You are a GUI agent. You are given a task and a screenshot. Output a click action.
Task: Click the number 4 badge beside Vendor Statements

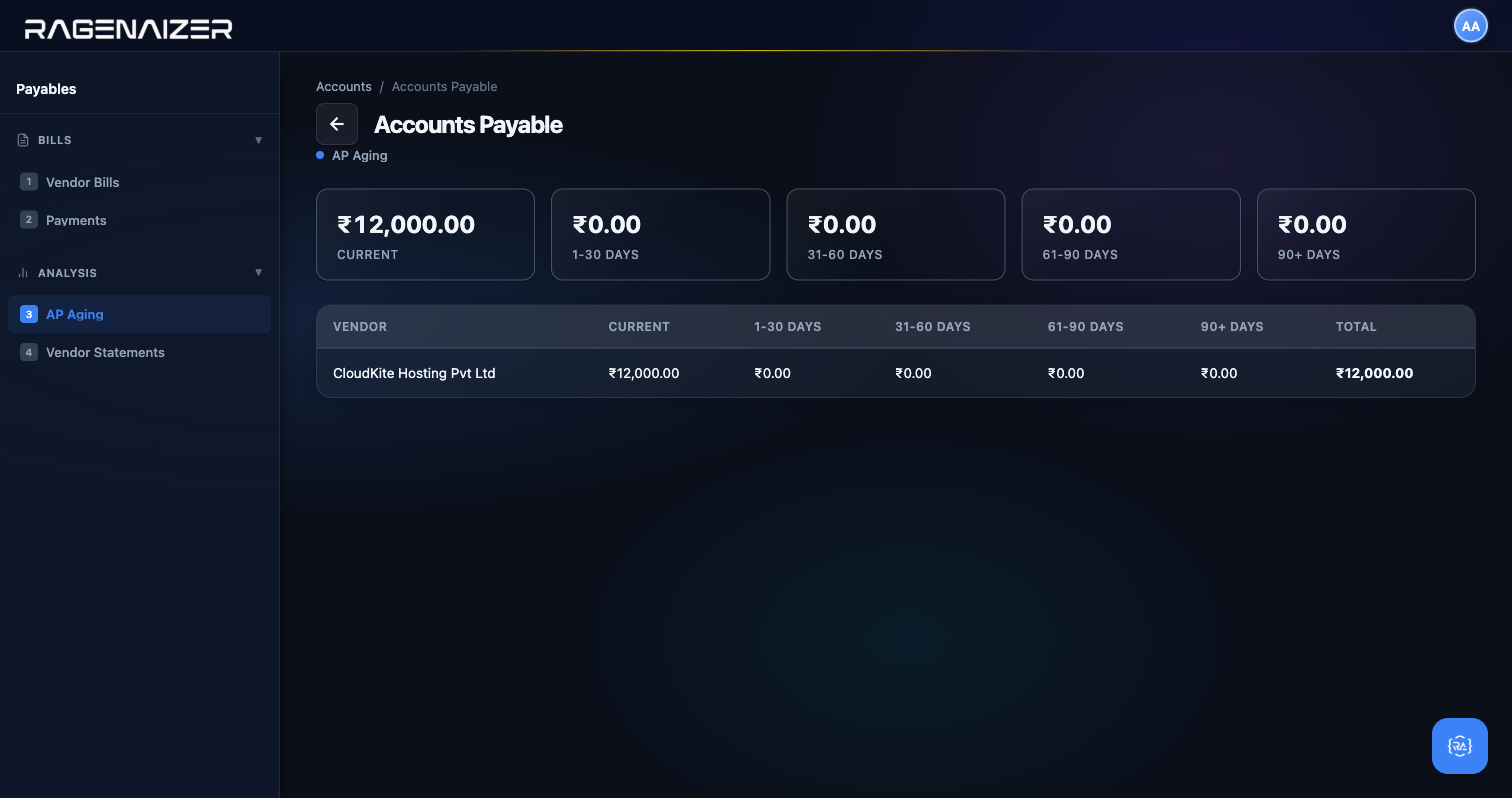(29, 352)
